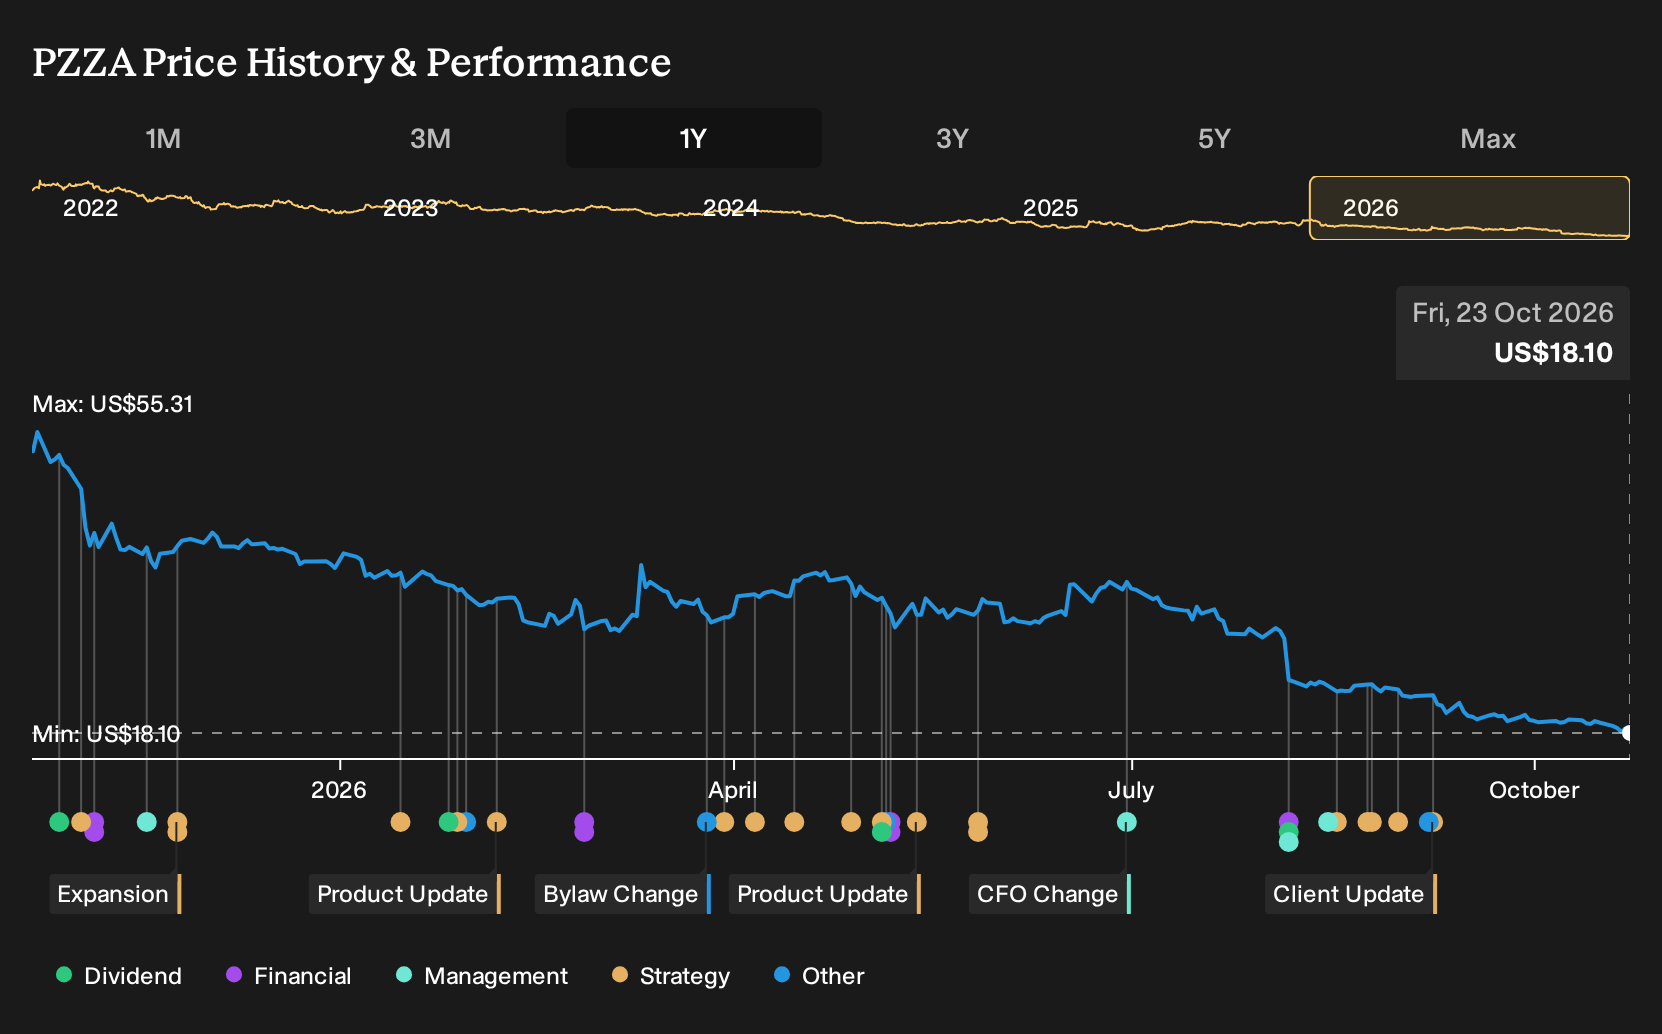Click the Fri, 23 Oct 2026 price tooltip
Screen dimensions: 1662x1034
point(1513,333)
